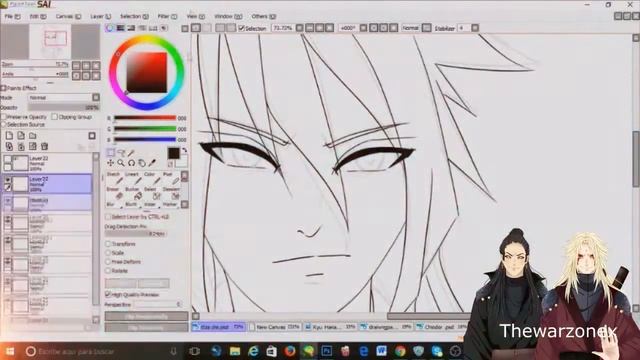
Task: Toggle the RGB slider panel icon
Action: (x=120, y=28)
